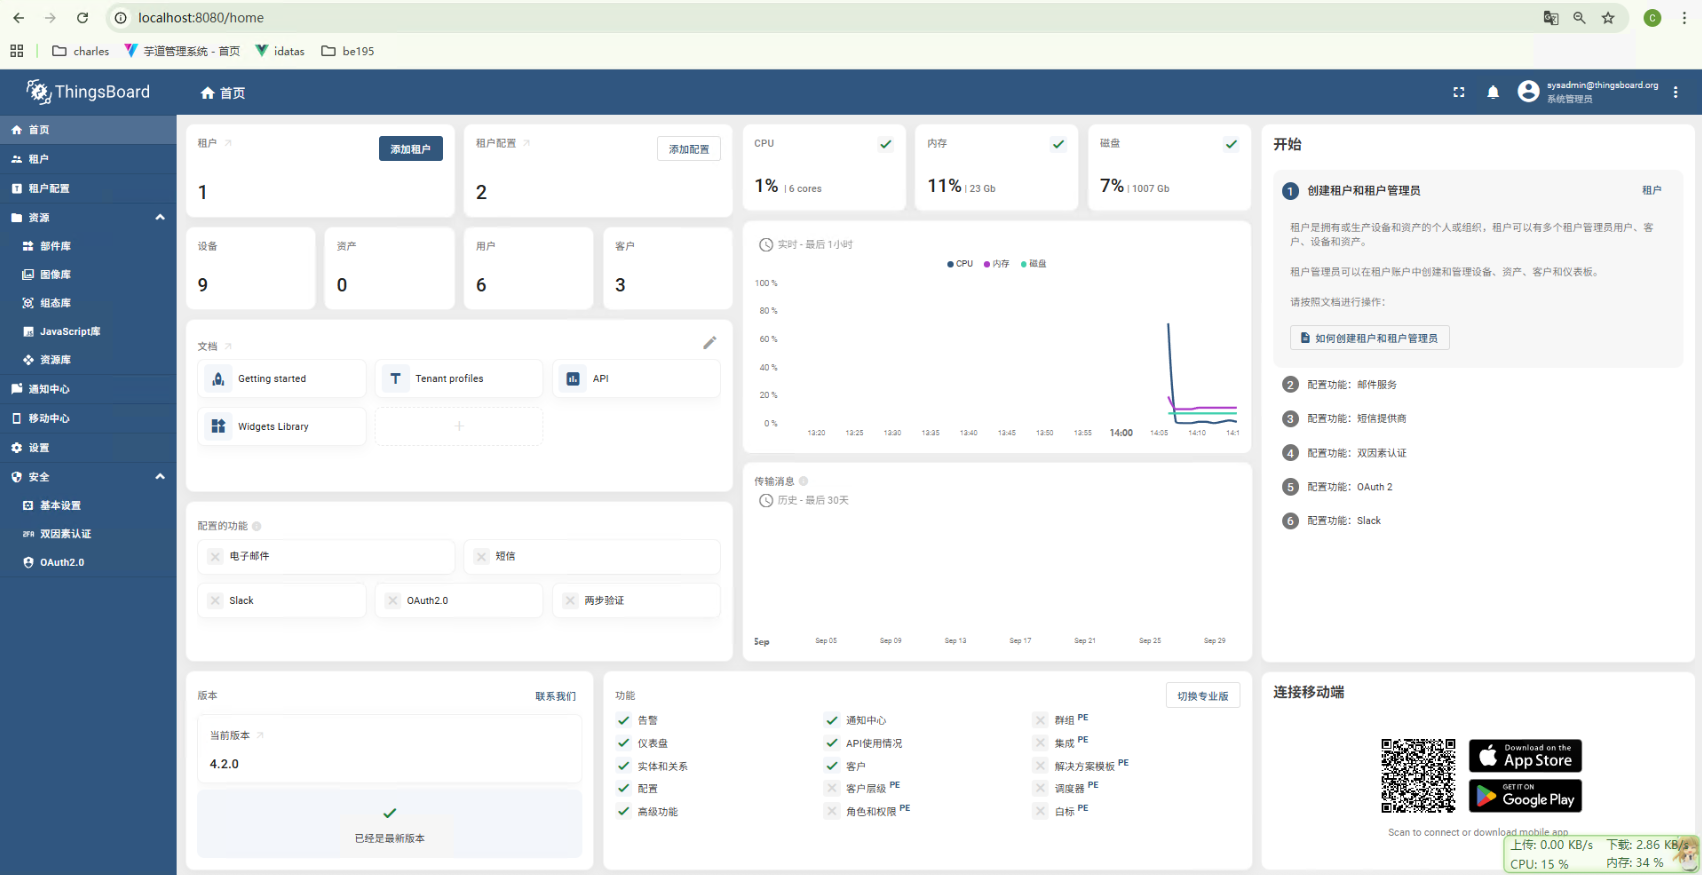Toggle the 内存 series in chart legend
The height and width of the screenshot is (875, 1702).
[997, 264]
